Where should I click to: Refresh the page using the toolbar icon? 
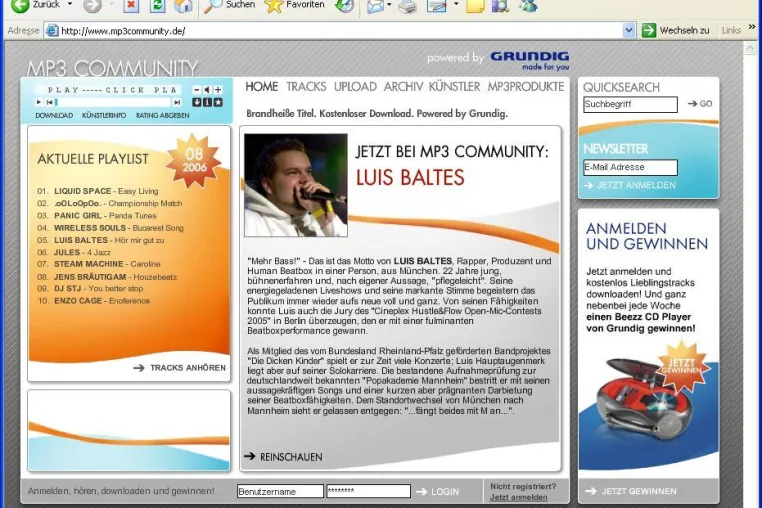pos(157,5)
